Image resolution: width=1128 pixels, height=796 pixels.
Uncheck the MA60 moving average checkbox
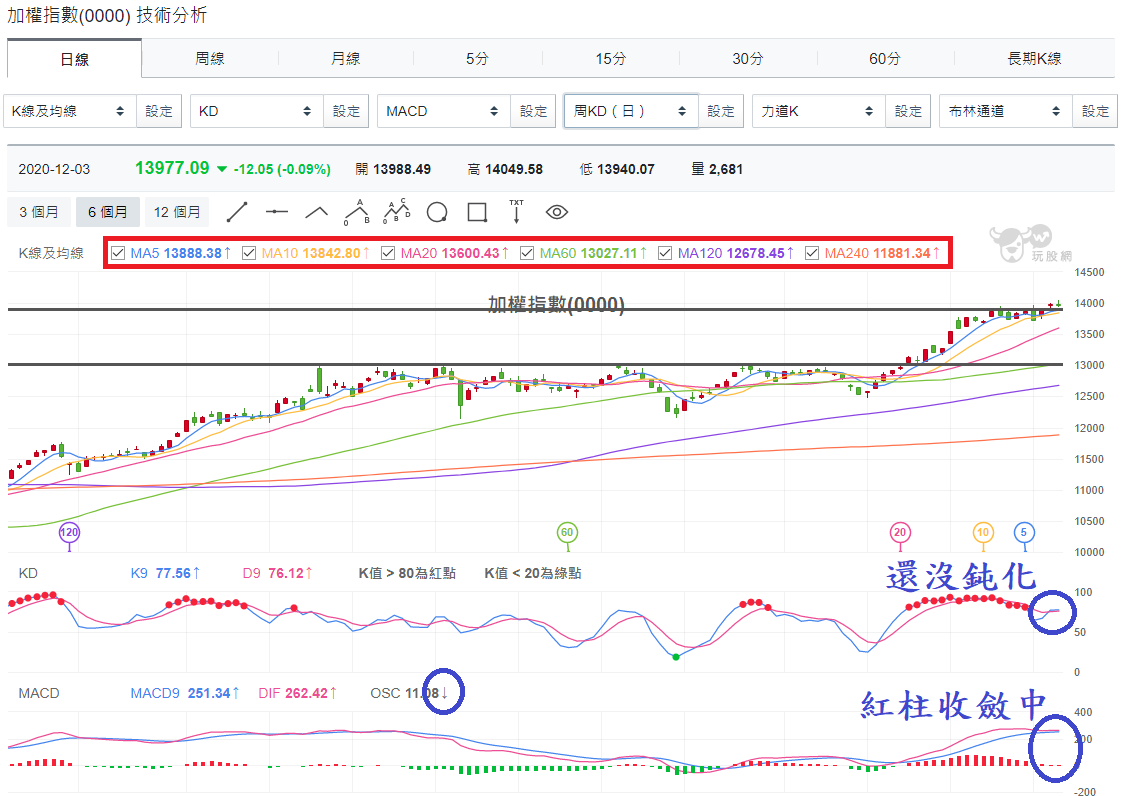pyautogui.click(x=527, y=253)
